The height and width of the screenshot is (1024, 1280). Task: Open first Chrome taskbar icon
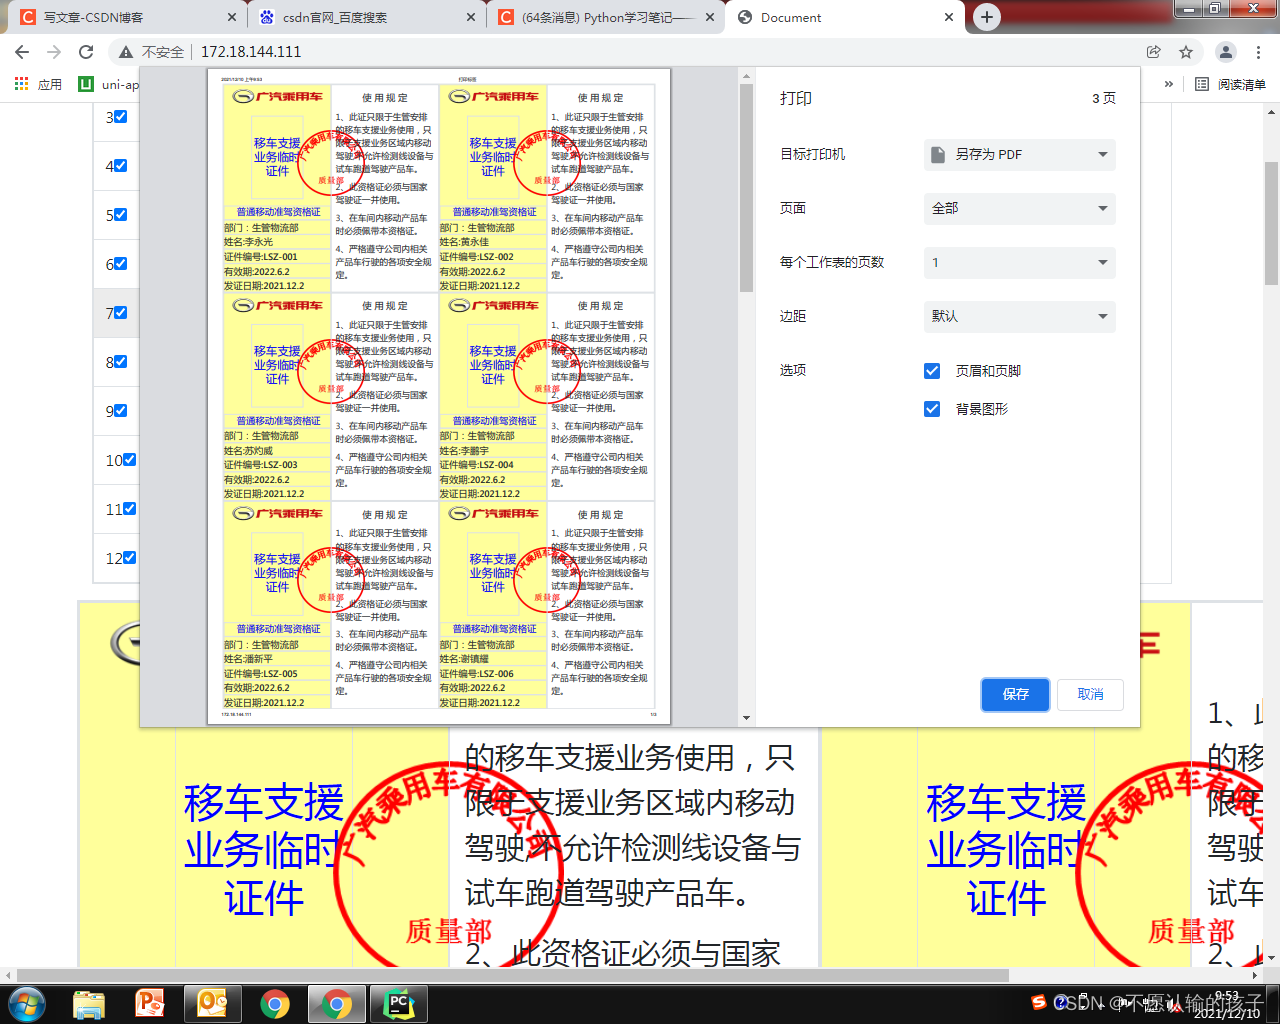click(x=275, y=1003)
